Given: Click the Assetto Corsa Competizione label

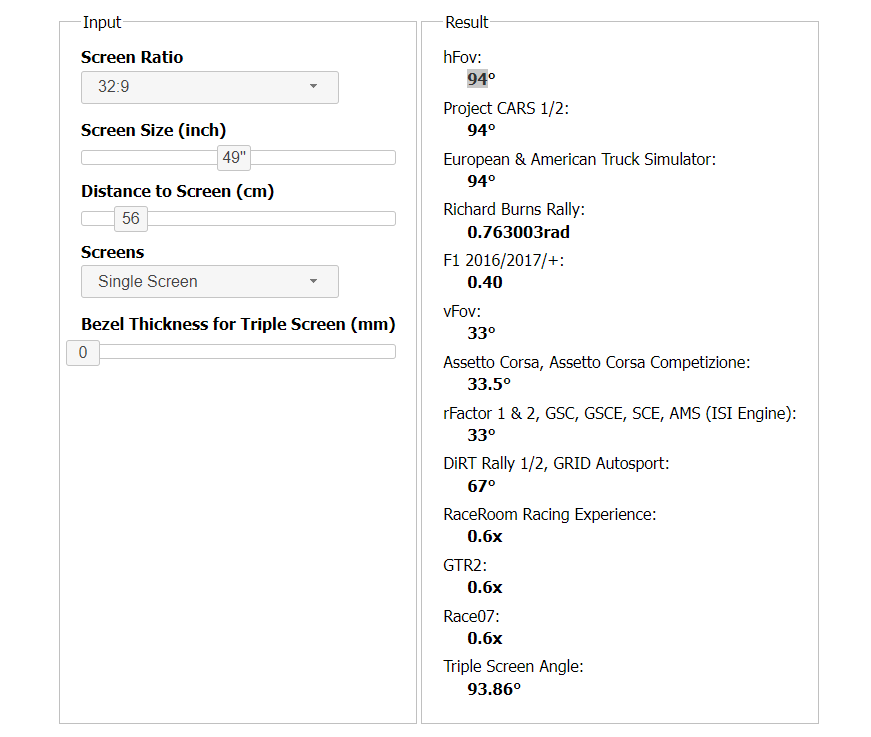Looking at the screenshot, I should (x=597, y=363).
